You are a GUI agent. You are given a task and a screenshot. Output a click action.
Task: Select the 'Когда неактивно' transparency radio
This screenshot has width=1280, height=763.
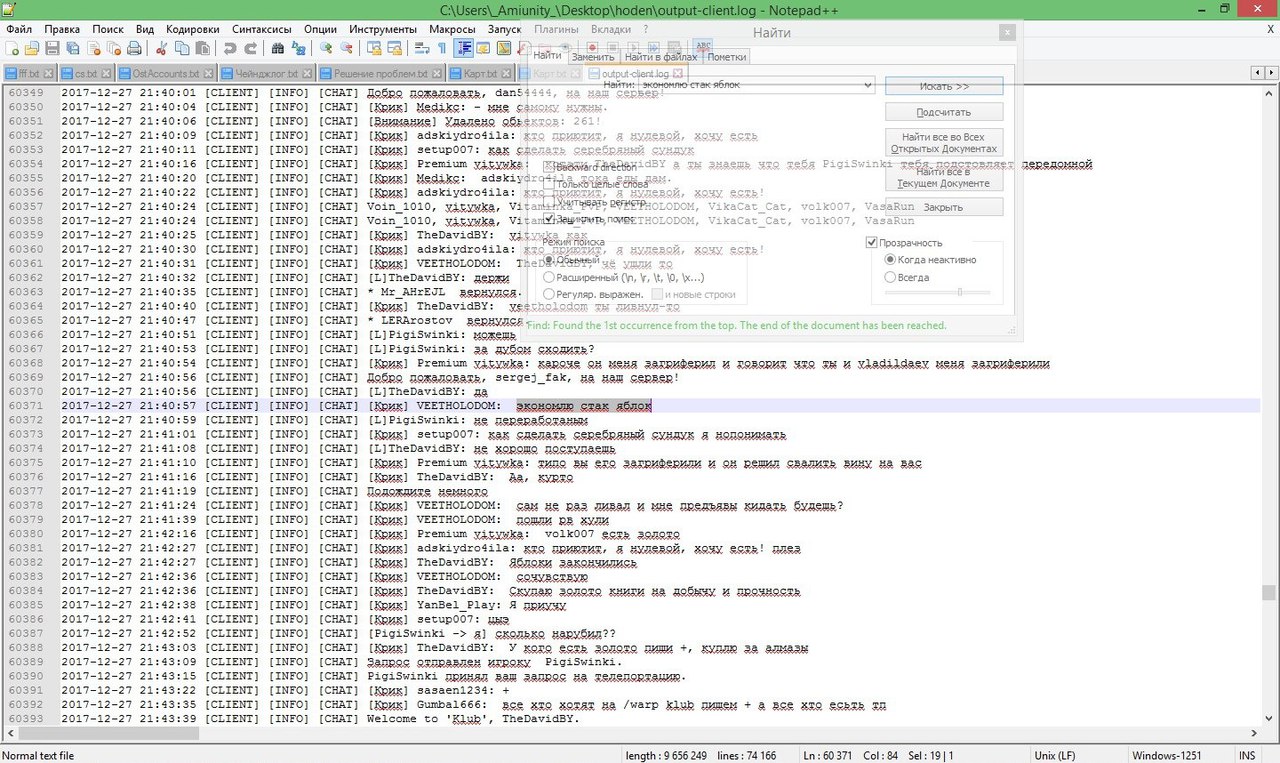click(x=891, y=259)
